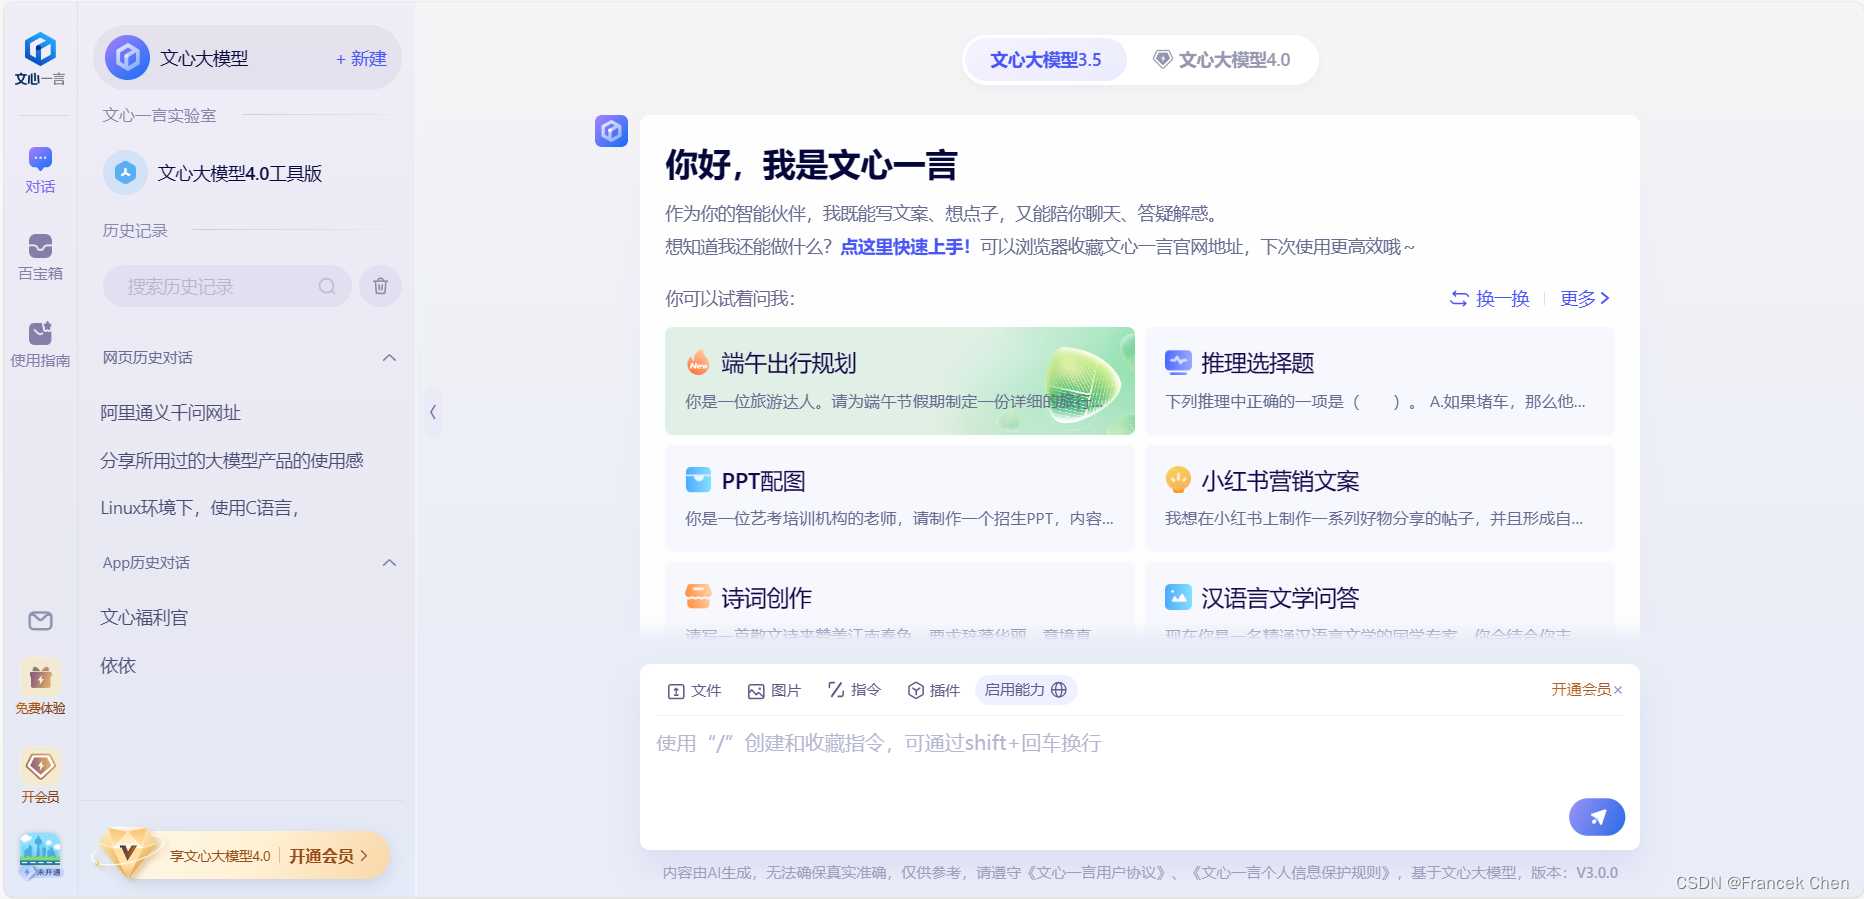Click the assistant avatar beside greeting

(611, 131)
